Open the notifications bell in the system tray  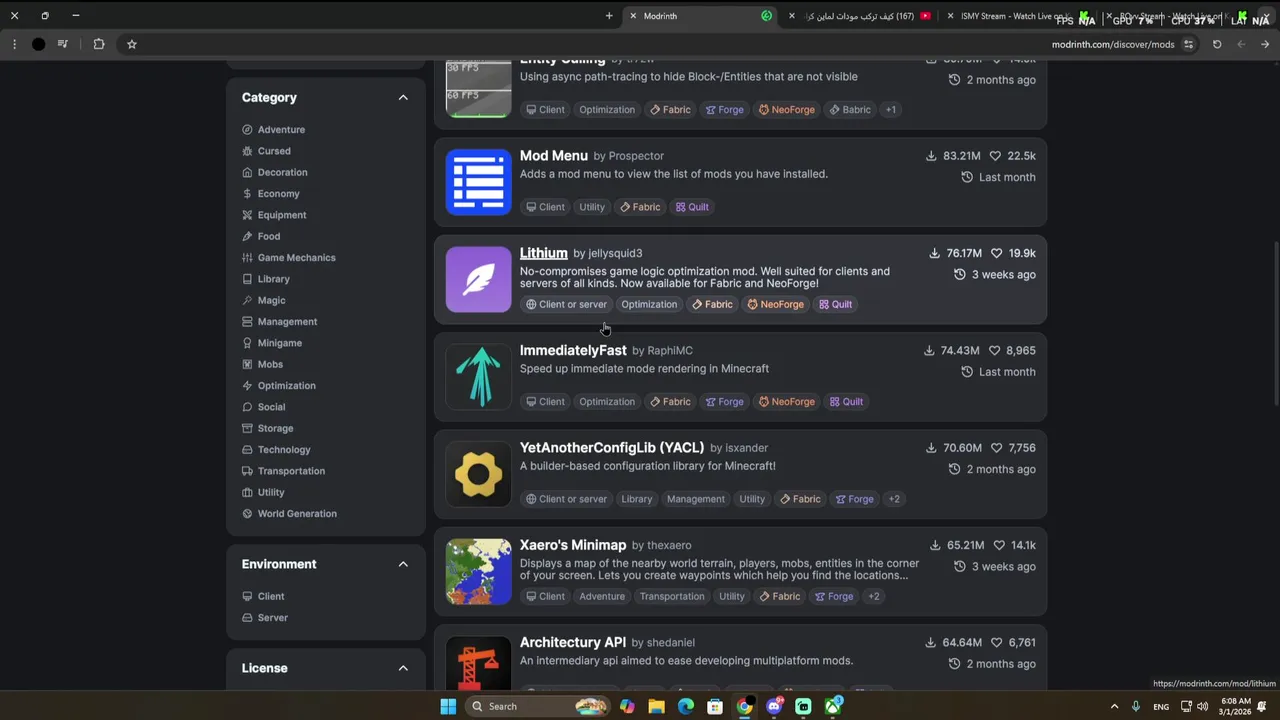tap(1262, 706)
